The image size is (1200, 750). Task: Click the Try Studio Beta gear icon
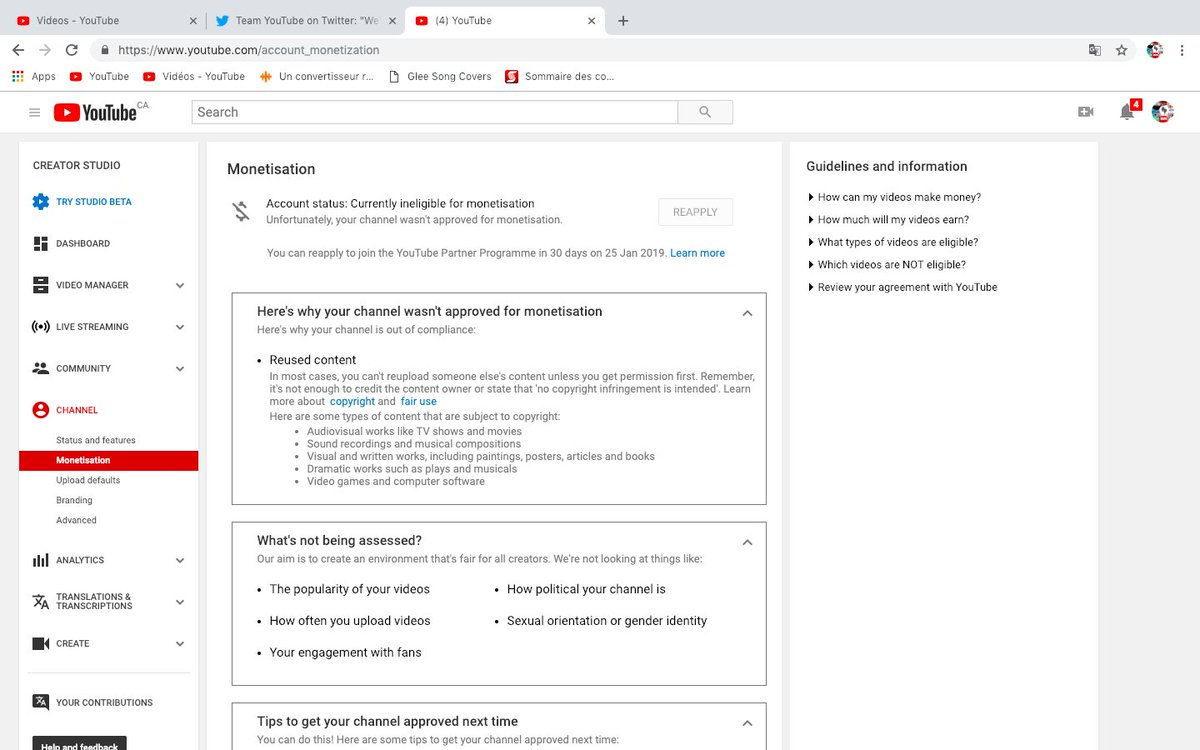click(x=41, y=202)
